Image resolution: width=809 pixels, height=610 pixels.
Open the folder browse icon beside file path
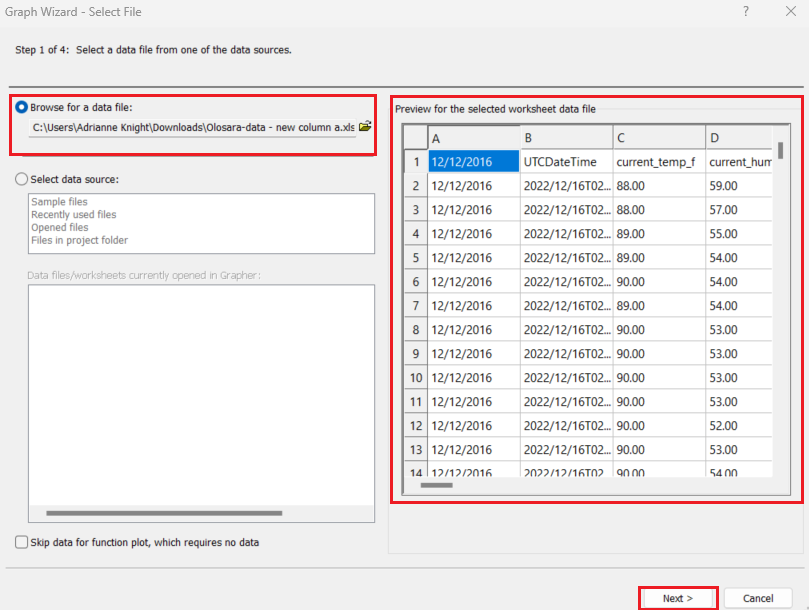pyautogui.click(x=365, y=126)
